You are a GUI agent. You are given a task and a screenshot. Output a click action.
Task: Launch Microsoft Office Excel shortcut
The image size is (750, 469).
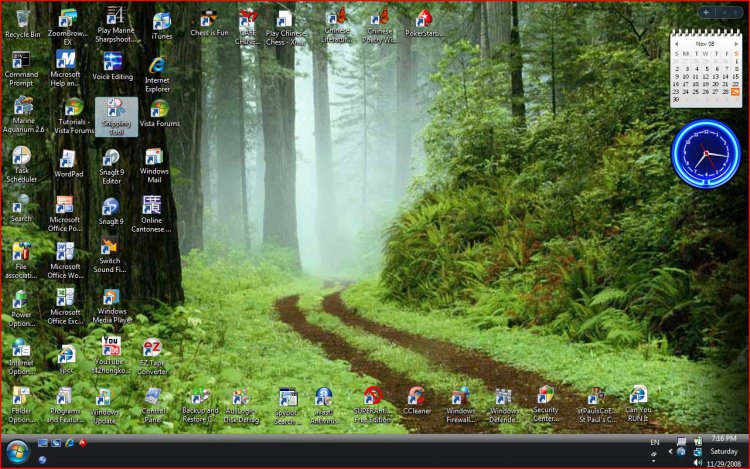(65, 306)
